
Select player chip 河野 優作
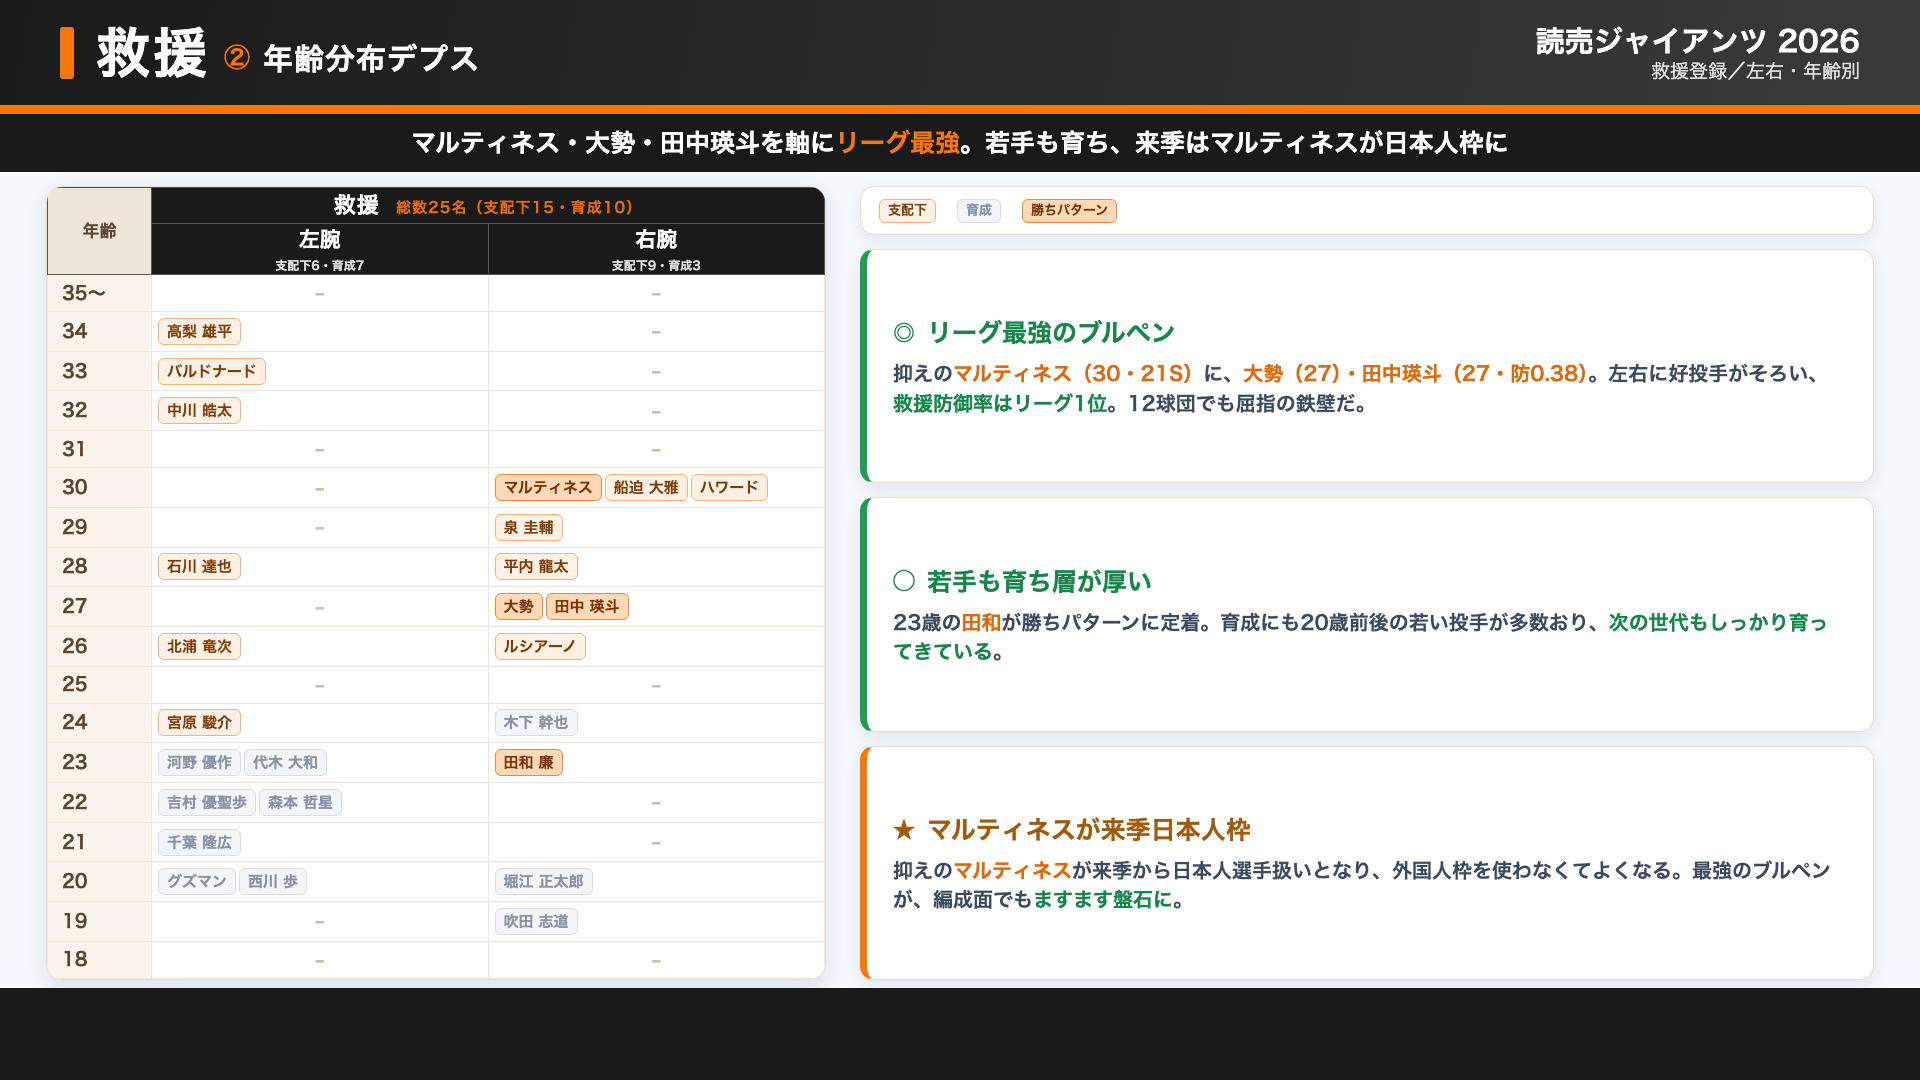199,762
